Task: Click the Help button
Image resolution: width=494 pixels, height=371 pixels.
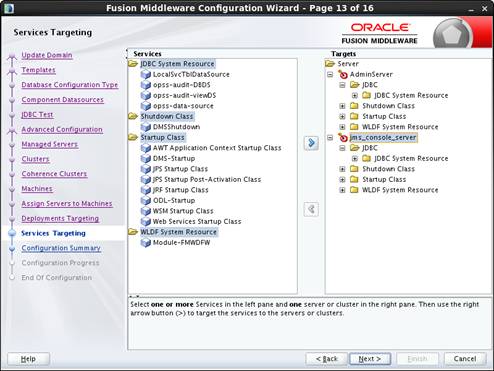Action: click(x=28, y=359)
